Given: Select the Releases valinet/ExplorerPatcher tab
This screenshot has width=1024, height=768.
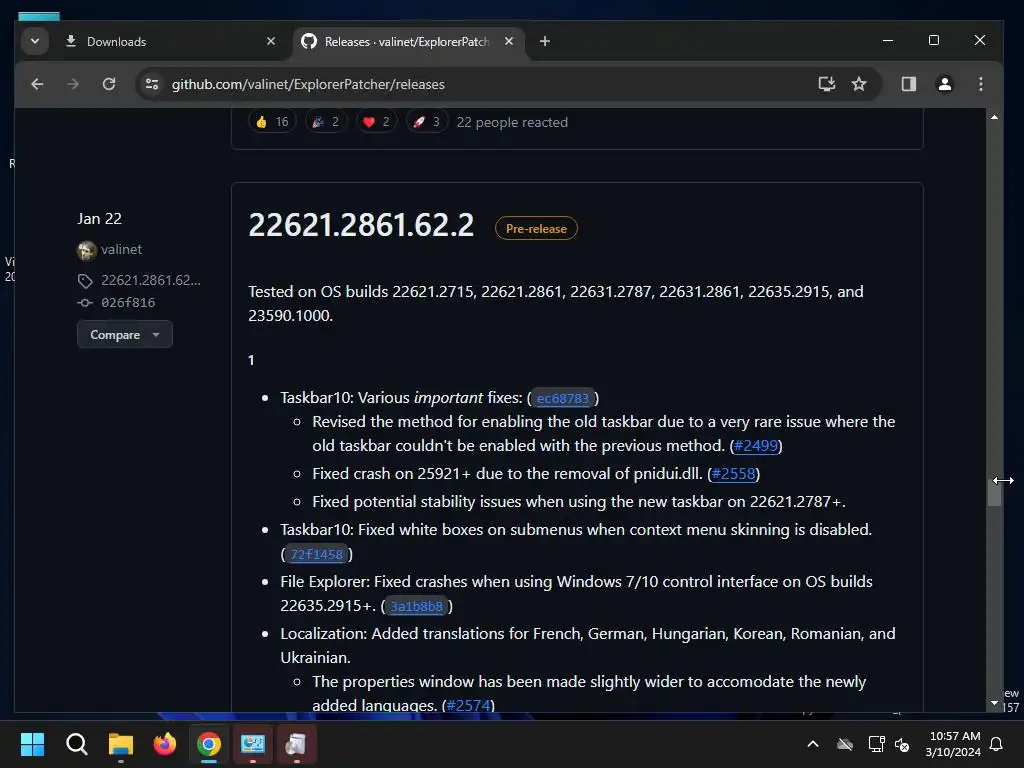Looking at the screenshot, I should point(408,41).
